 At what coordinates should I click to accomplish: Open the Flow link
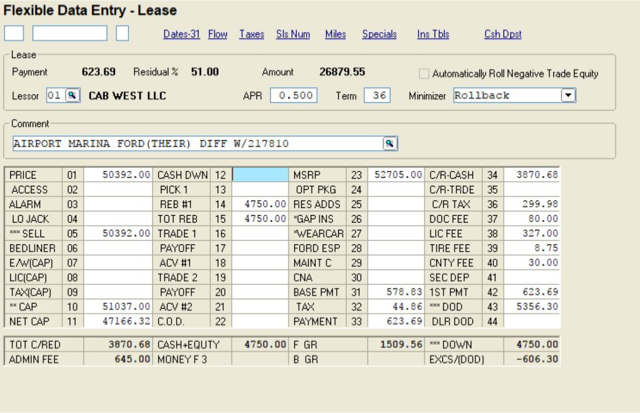[x=218, y=34]
